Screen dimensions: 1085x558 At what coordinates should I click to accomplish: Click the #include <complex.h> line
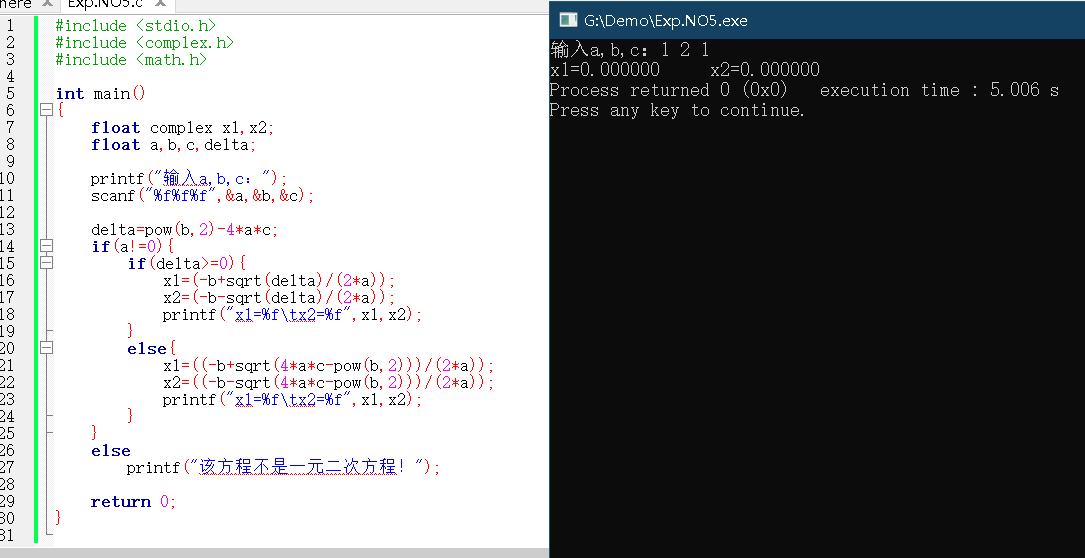(x=145, y=43)
